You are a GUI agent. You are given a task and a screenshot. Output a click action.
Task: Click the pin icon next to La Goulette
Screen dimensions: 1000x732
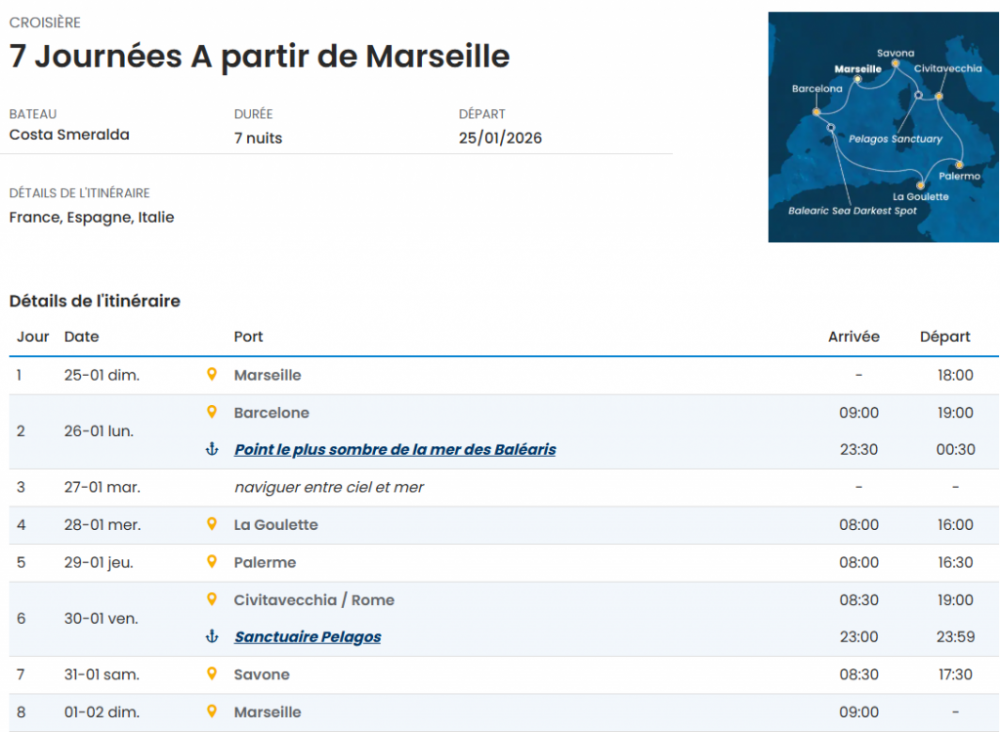[x=211, y=524]
